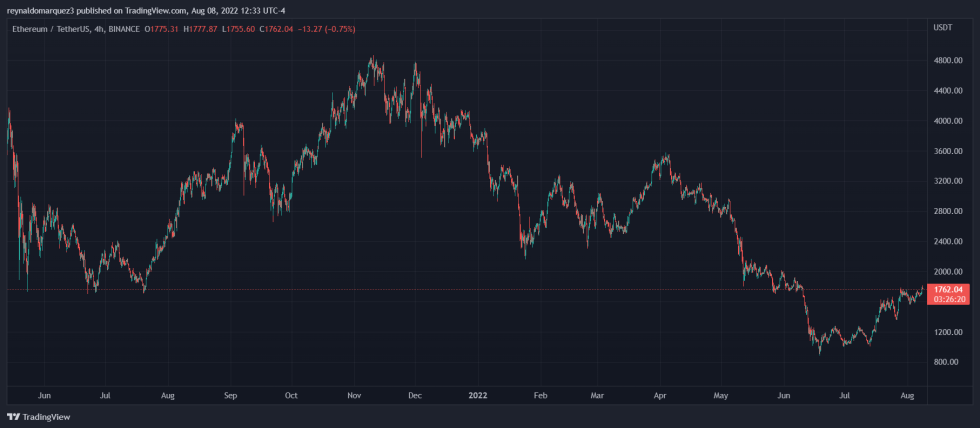980x428 pixels.
Task: Click the open value O1775.31
Action: click(162, 29)
